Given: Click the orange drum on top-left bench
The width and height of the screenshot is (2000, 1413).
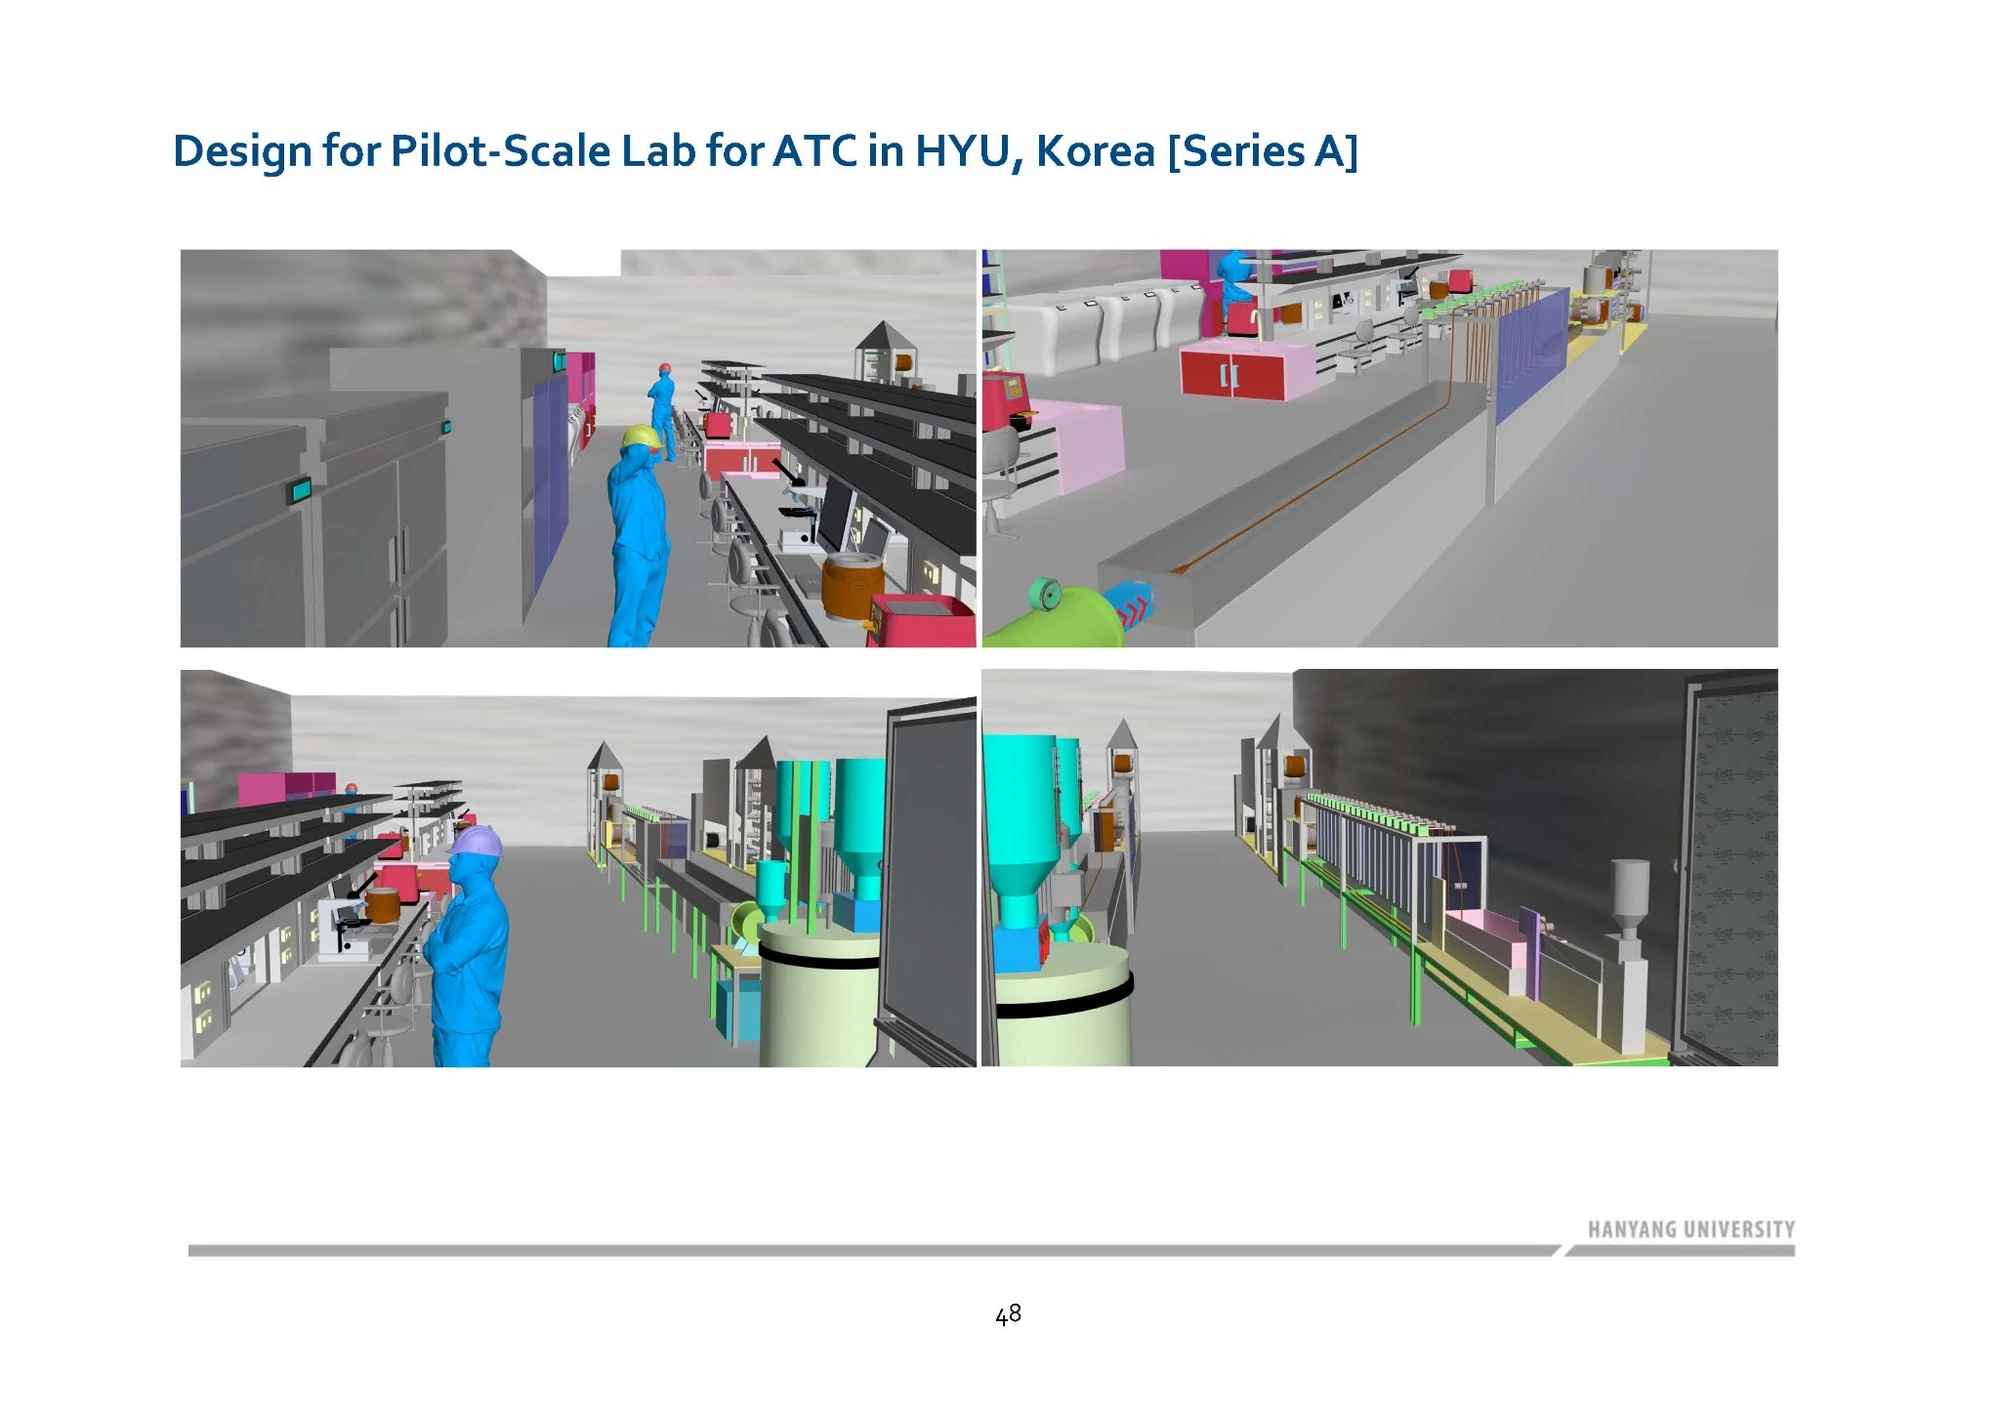Looking at the screenshot, I should point(852,586).
